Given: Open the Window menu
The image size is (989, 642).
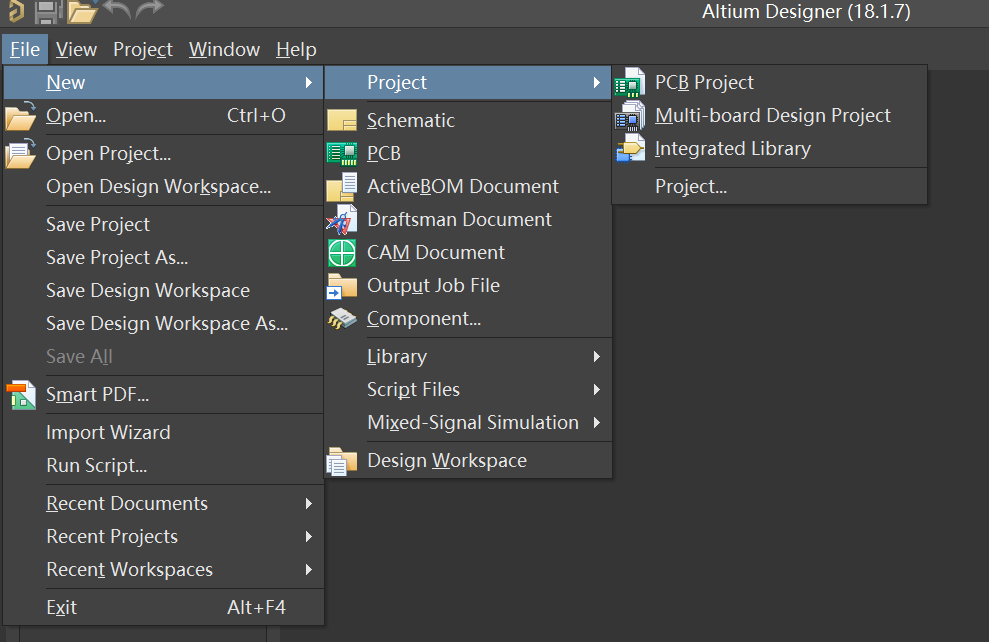Looking at the screenshot, I should pos(225,49).
